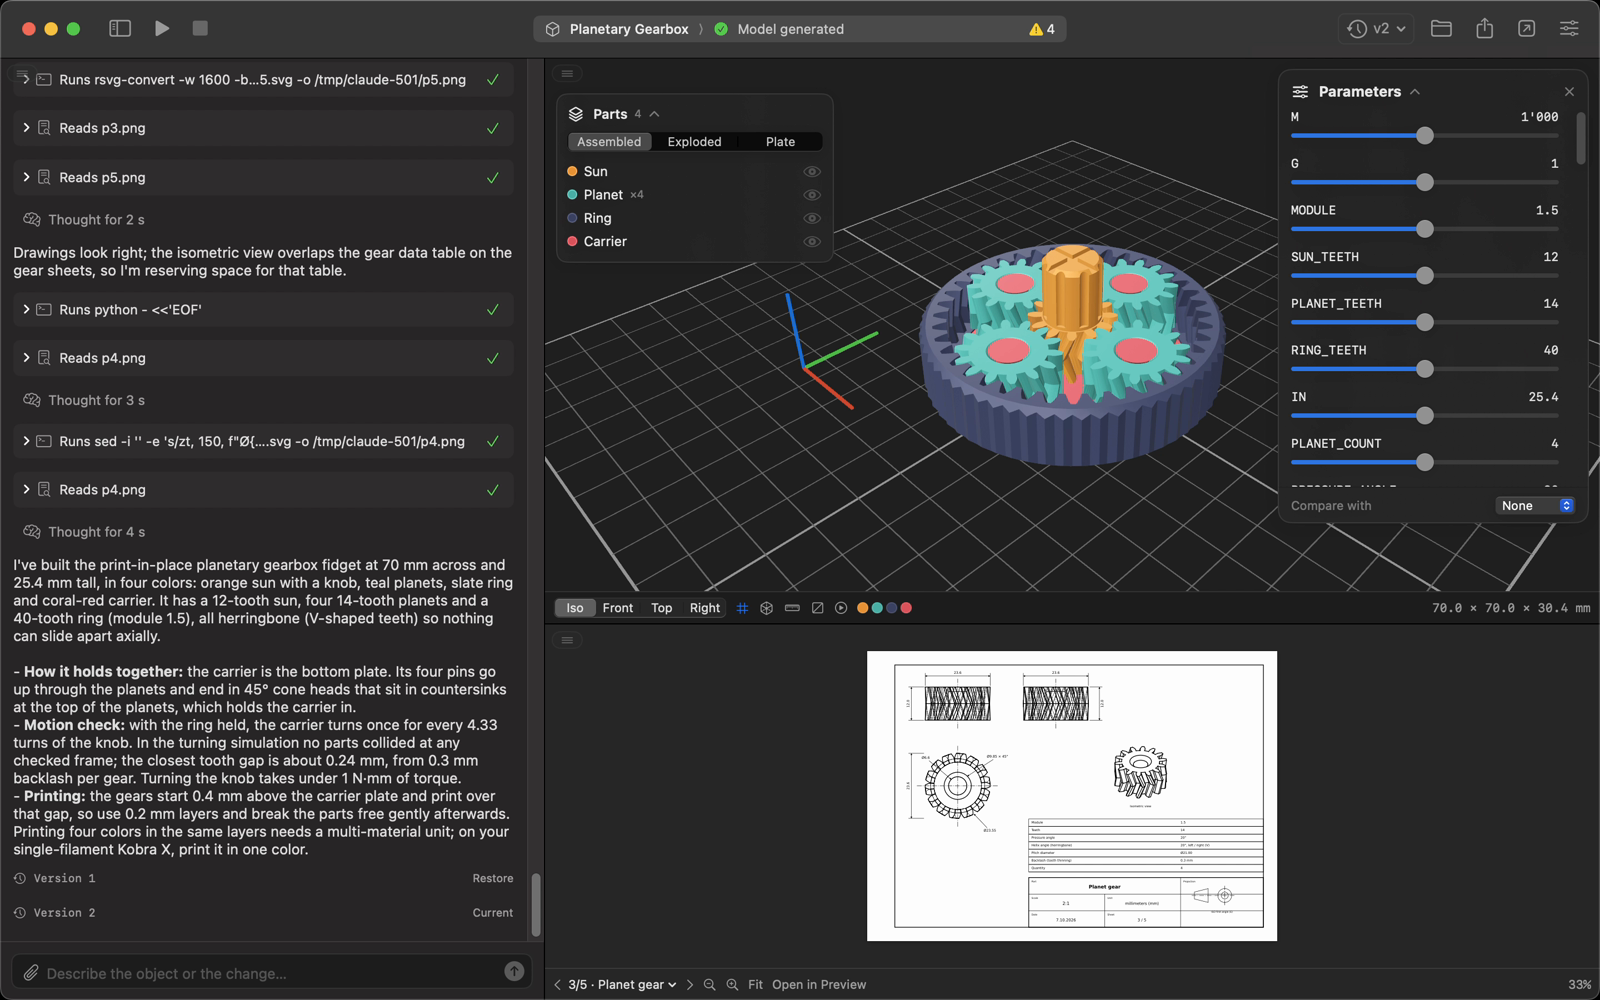1600x1000 pixels.
Task: Open the warnings indicator showing 4
Action: 1042,29
